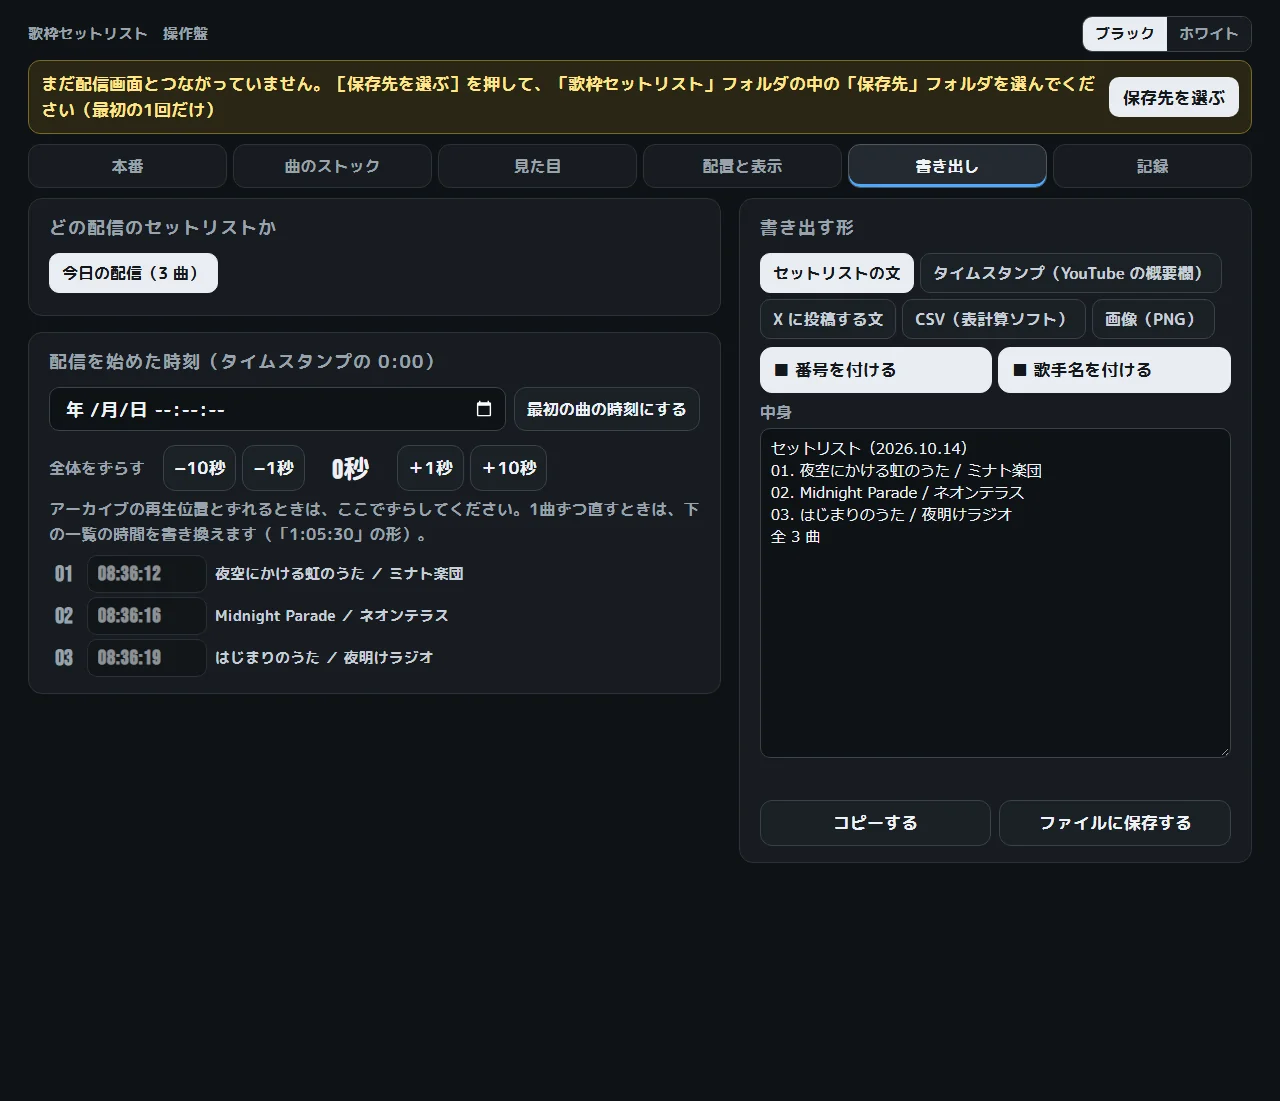Select タイムスタンプ (YouTube の概要欄) format
Image resolution: width=1280 pixels, height=1101 pixels.
(1070, 273)
